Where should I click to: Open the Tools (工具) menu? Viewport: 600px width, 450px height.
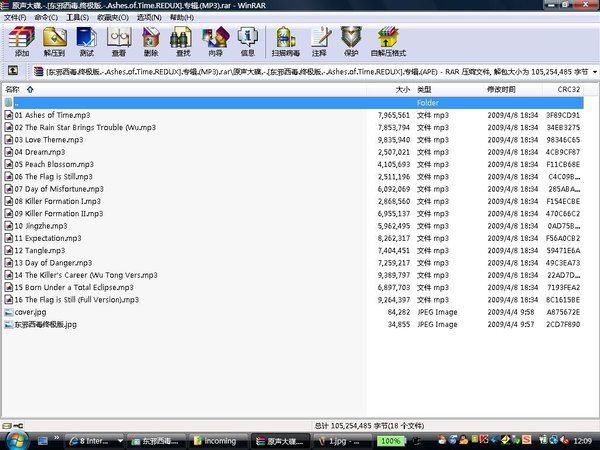78,17
